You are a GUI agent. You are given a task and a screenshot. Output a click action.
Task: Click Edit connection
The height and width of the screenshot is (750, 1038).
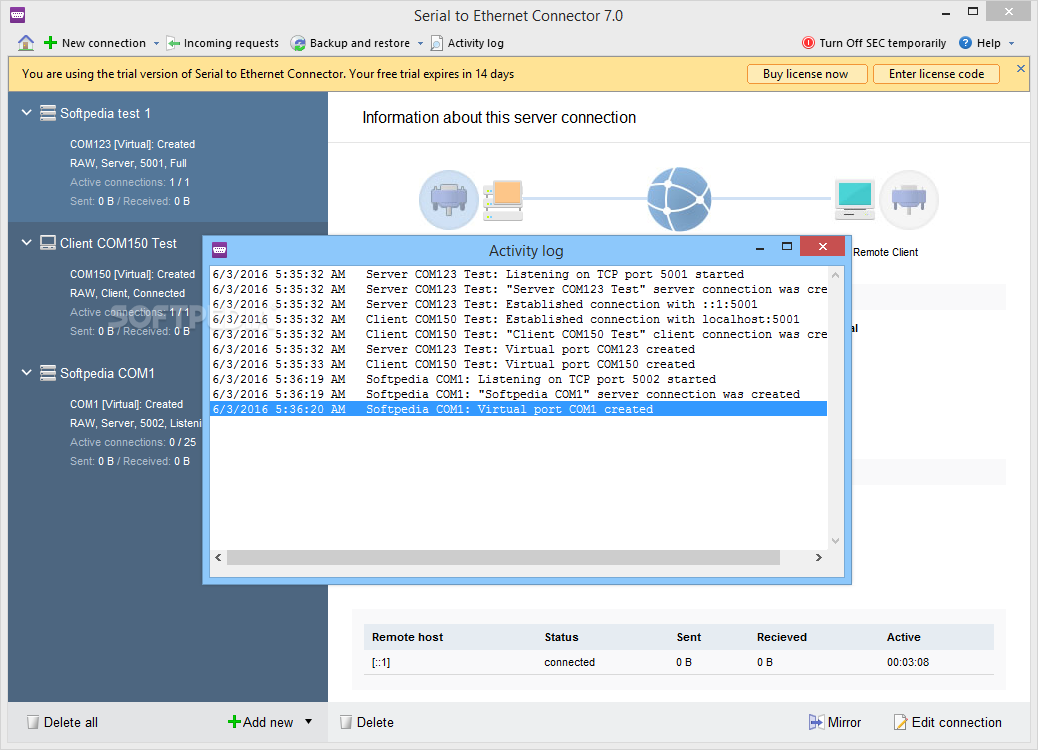point(947,722)
